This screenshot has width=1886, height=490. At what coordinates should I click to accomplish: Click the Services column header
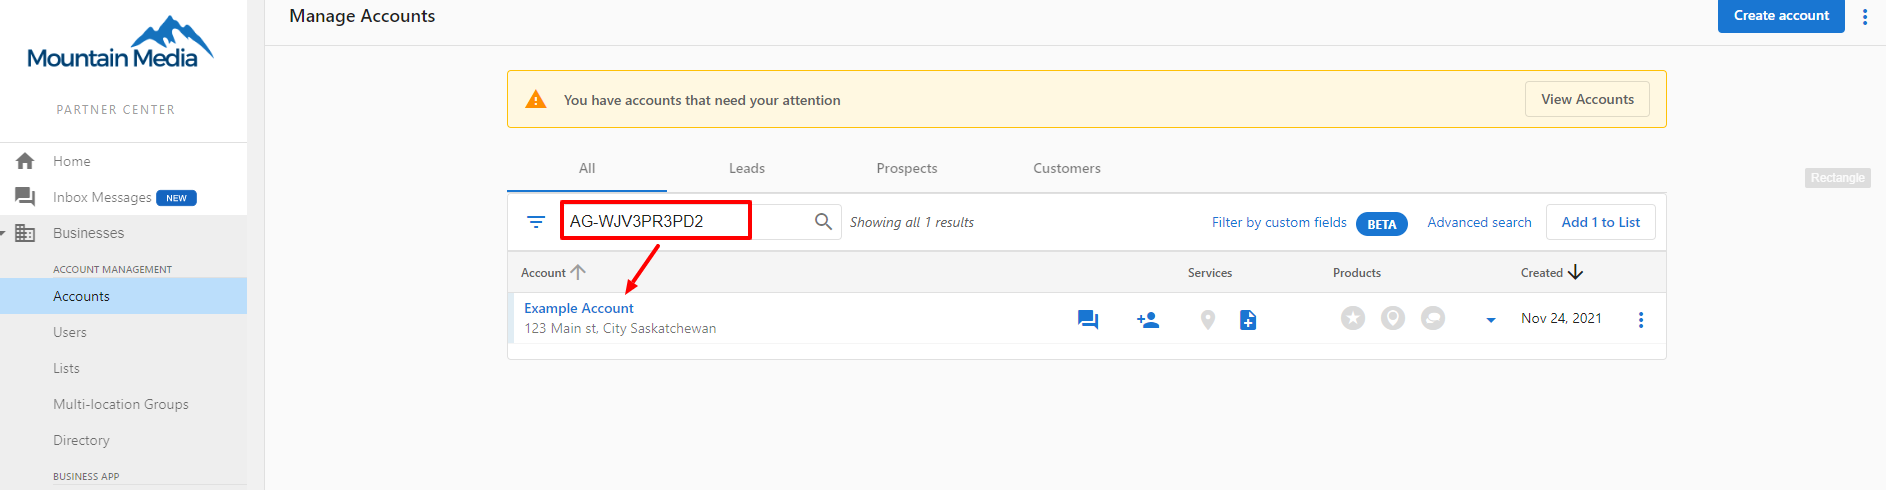coord(1210,272)
